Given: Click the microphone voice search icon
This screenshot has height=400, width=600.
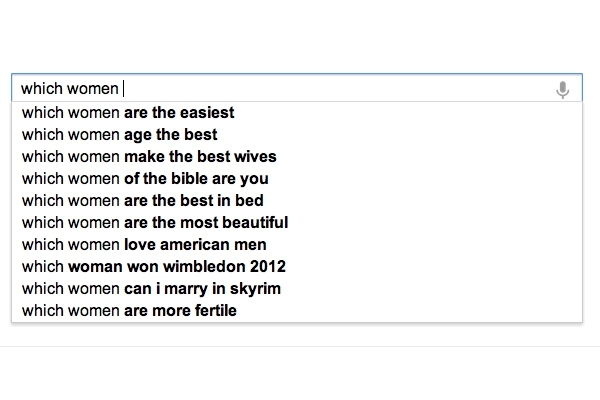Looking at the screenshot, I should 562,90.
